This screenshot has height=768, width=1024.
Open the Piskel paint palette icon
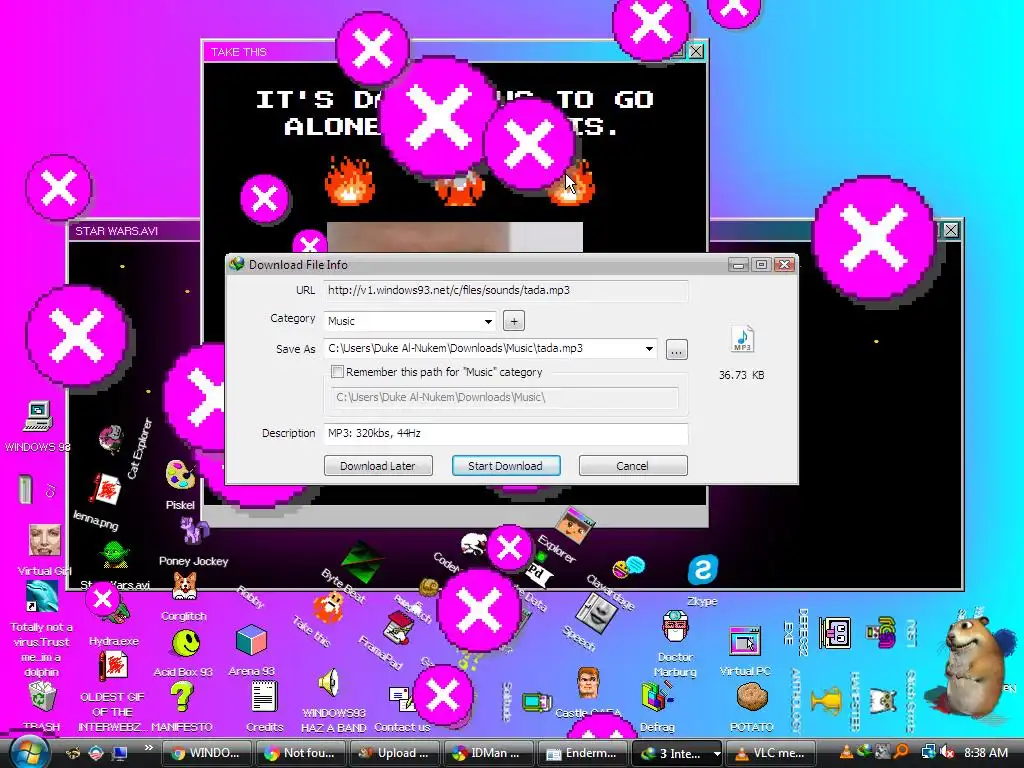tap(180, 475)
